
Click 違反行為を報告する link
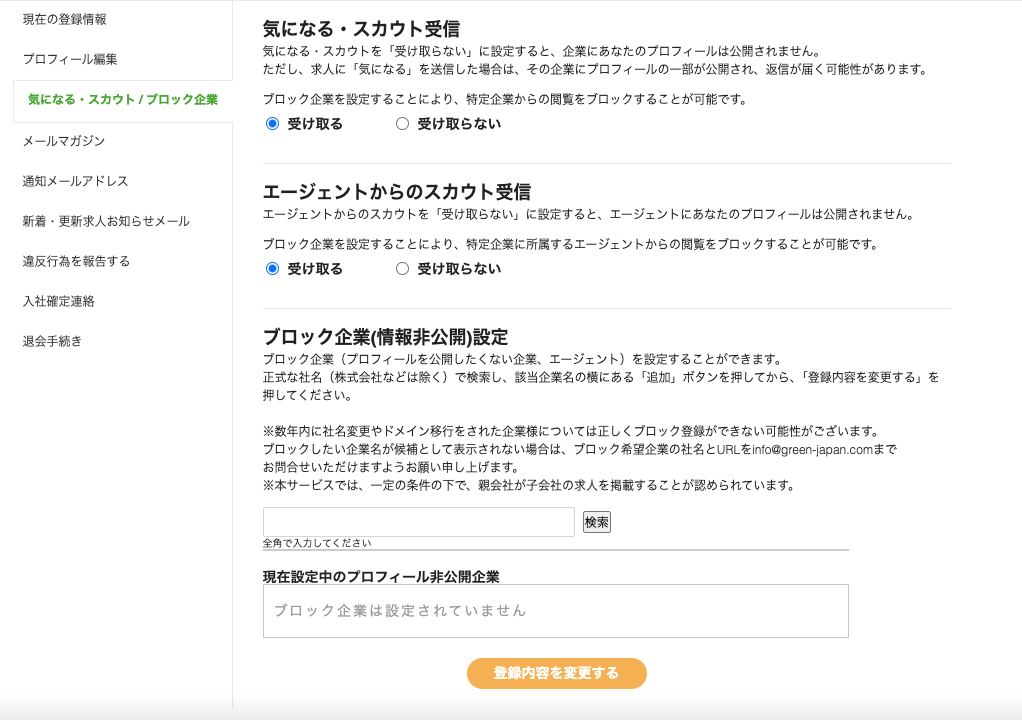(x=76, y=261)
